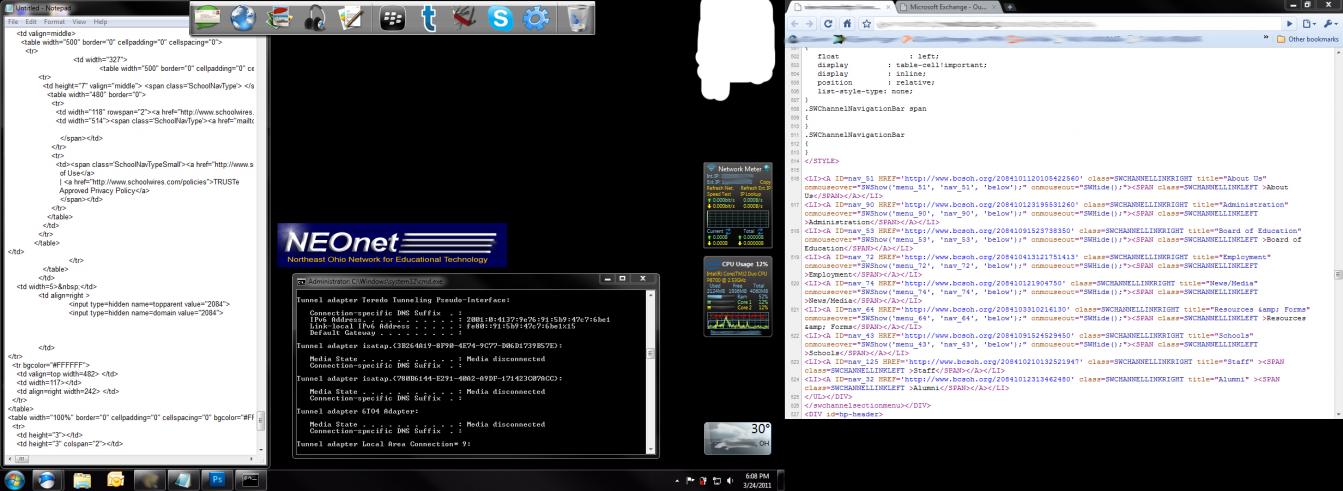Open the BlackBerry icon in the dock

(x=393, y=18)
